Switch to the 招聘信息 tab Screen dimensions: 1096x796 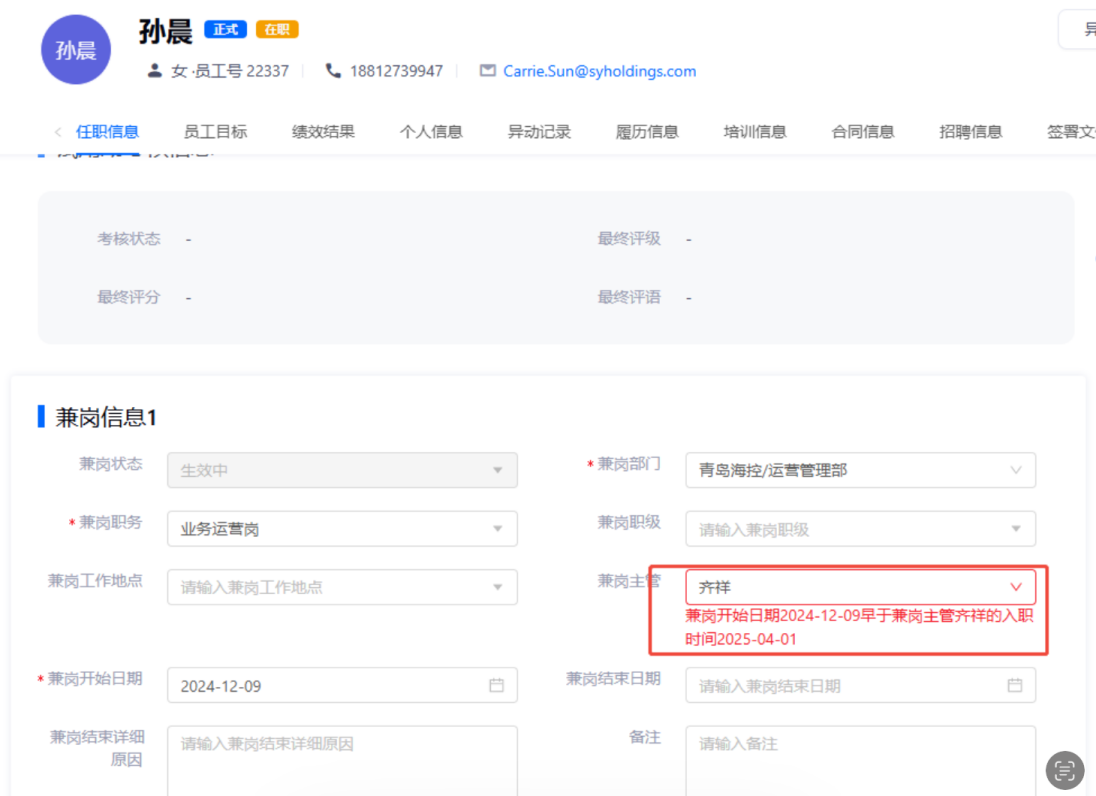click(971, 131)
